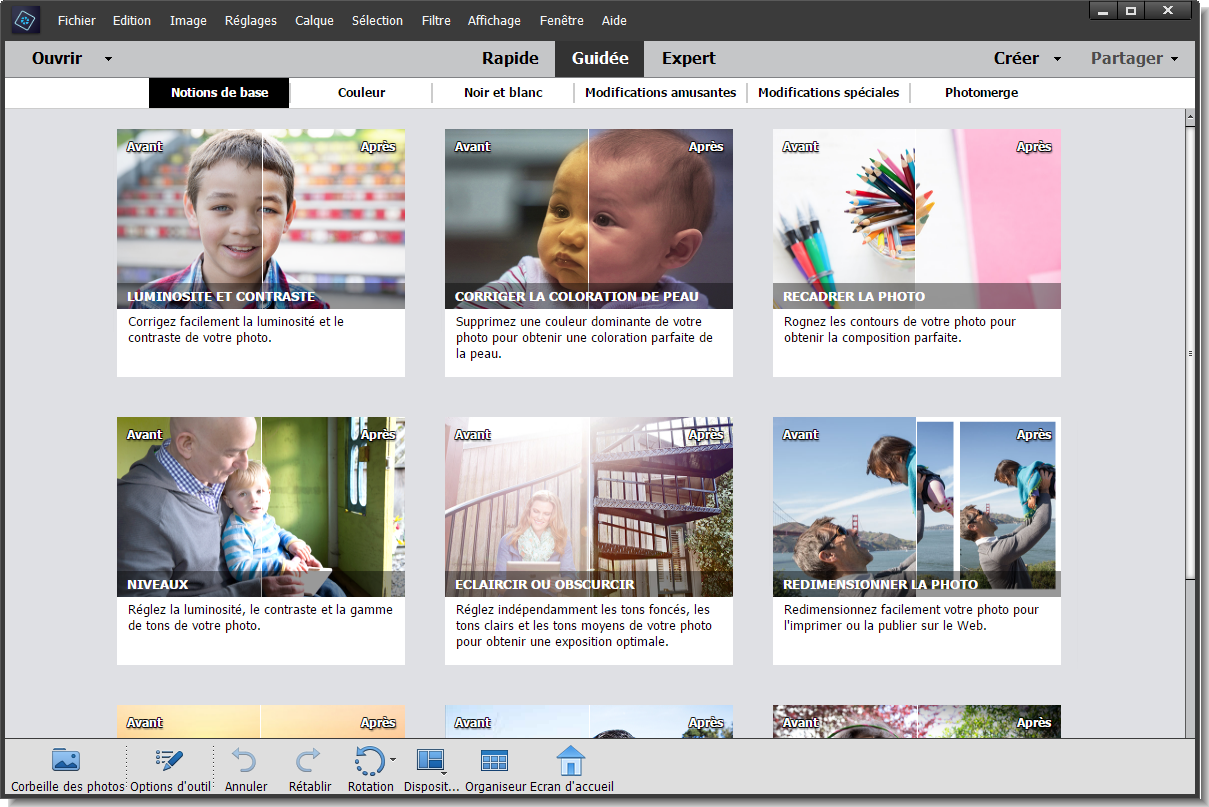Select the Notions de base category
Screen dimensions: 1209x807
pyautogui.click(x=220, y=92)
